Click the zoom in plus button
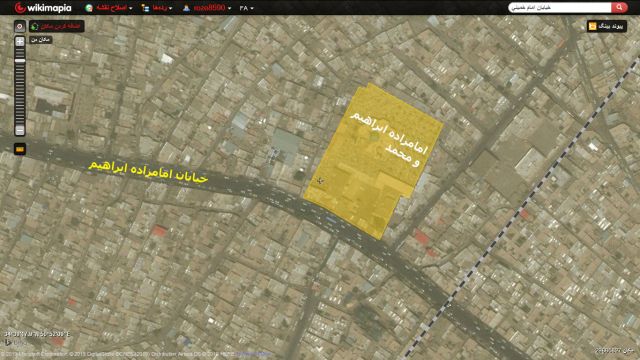Image resolution: width=640 pixels, height=360 pixels. click(20, 41)
